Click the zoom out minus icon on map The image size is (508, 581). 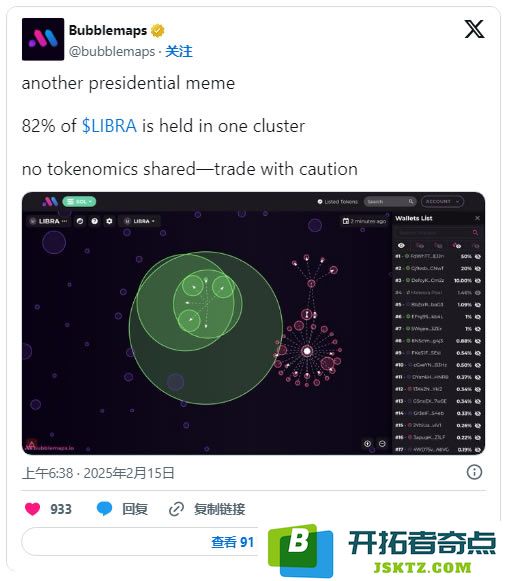[x=382, y=444]
